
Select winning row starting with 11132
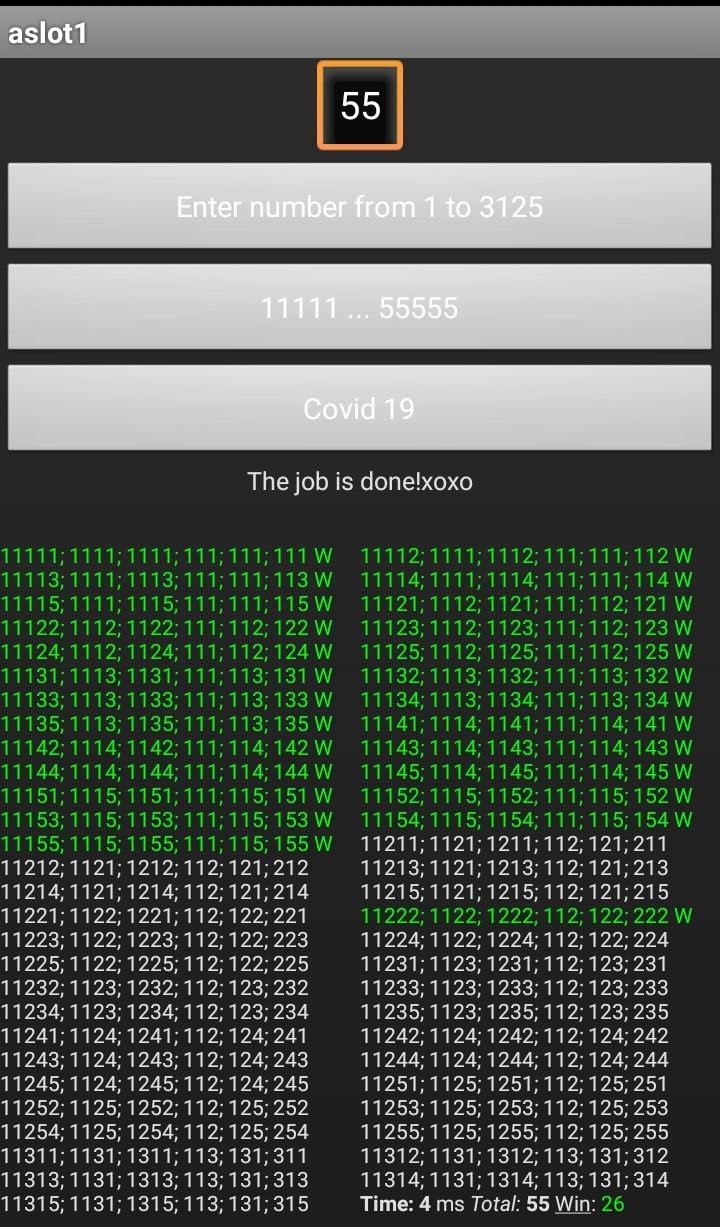point(526,675)
